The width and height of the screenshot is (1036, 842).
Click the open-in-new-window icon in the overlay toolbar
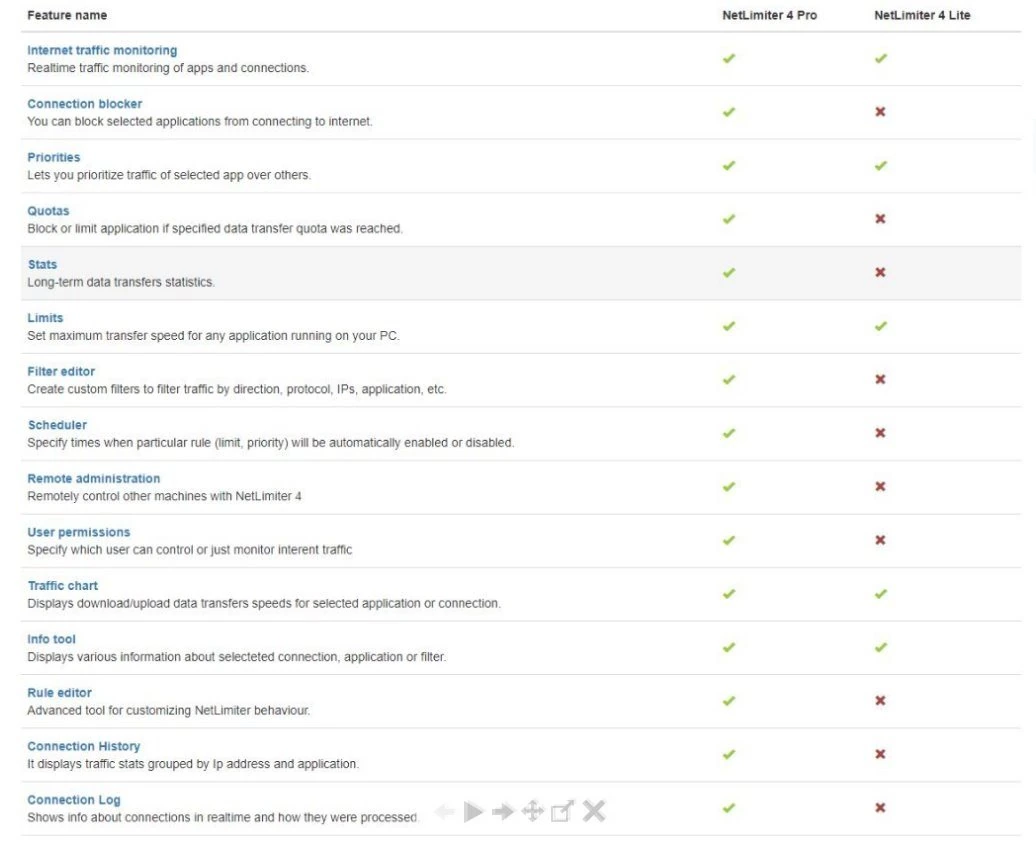[562, 811]
